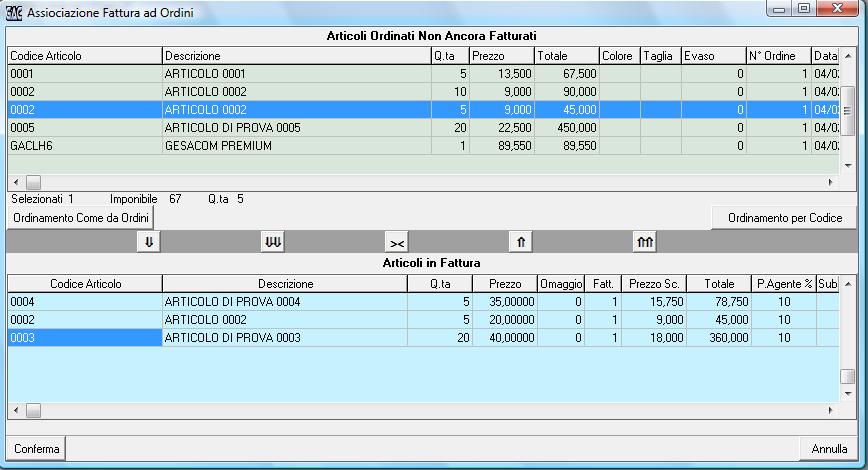Click lower table horizontal scroll-left arrow
The image size is (868, 470).
(x=16, y=410)
